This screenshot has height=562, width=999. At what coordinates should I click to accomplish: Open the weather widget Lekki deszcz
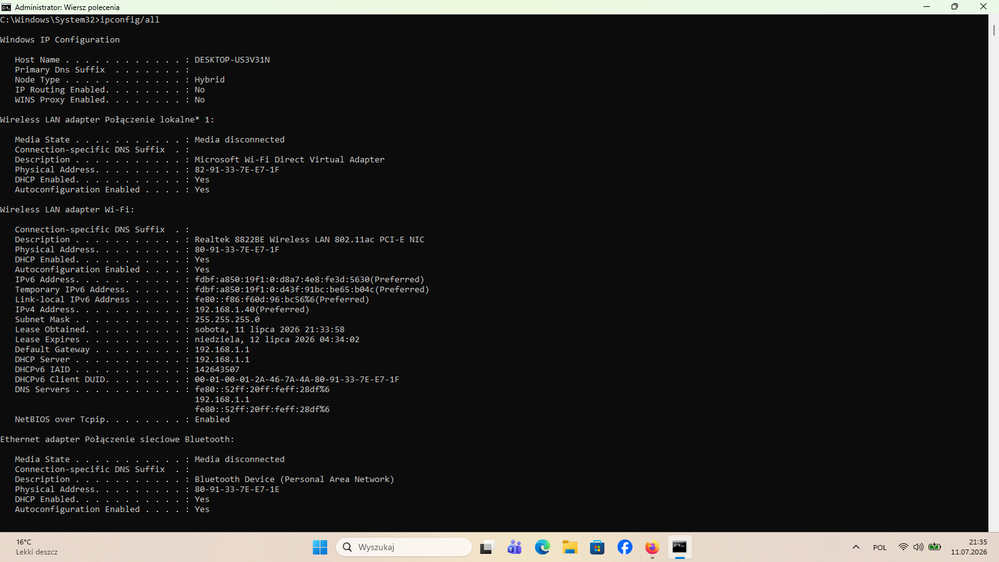(x=36, y=547)
